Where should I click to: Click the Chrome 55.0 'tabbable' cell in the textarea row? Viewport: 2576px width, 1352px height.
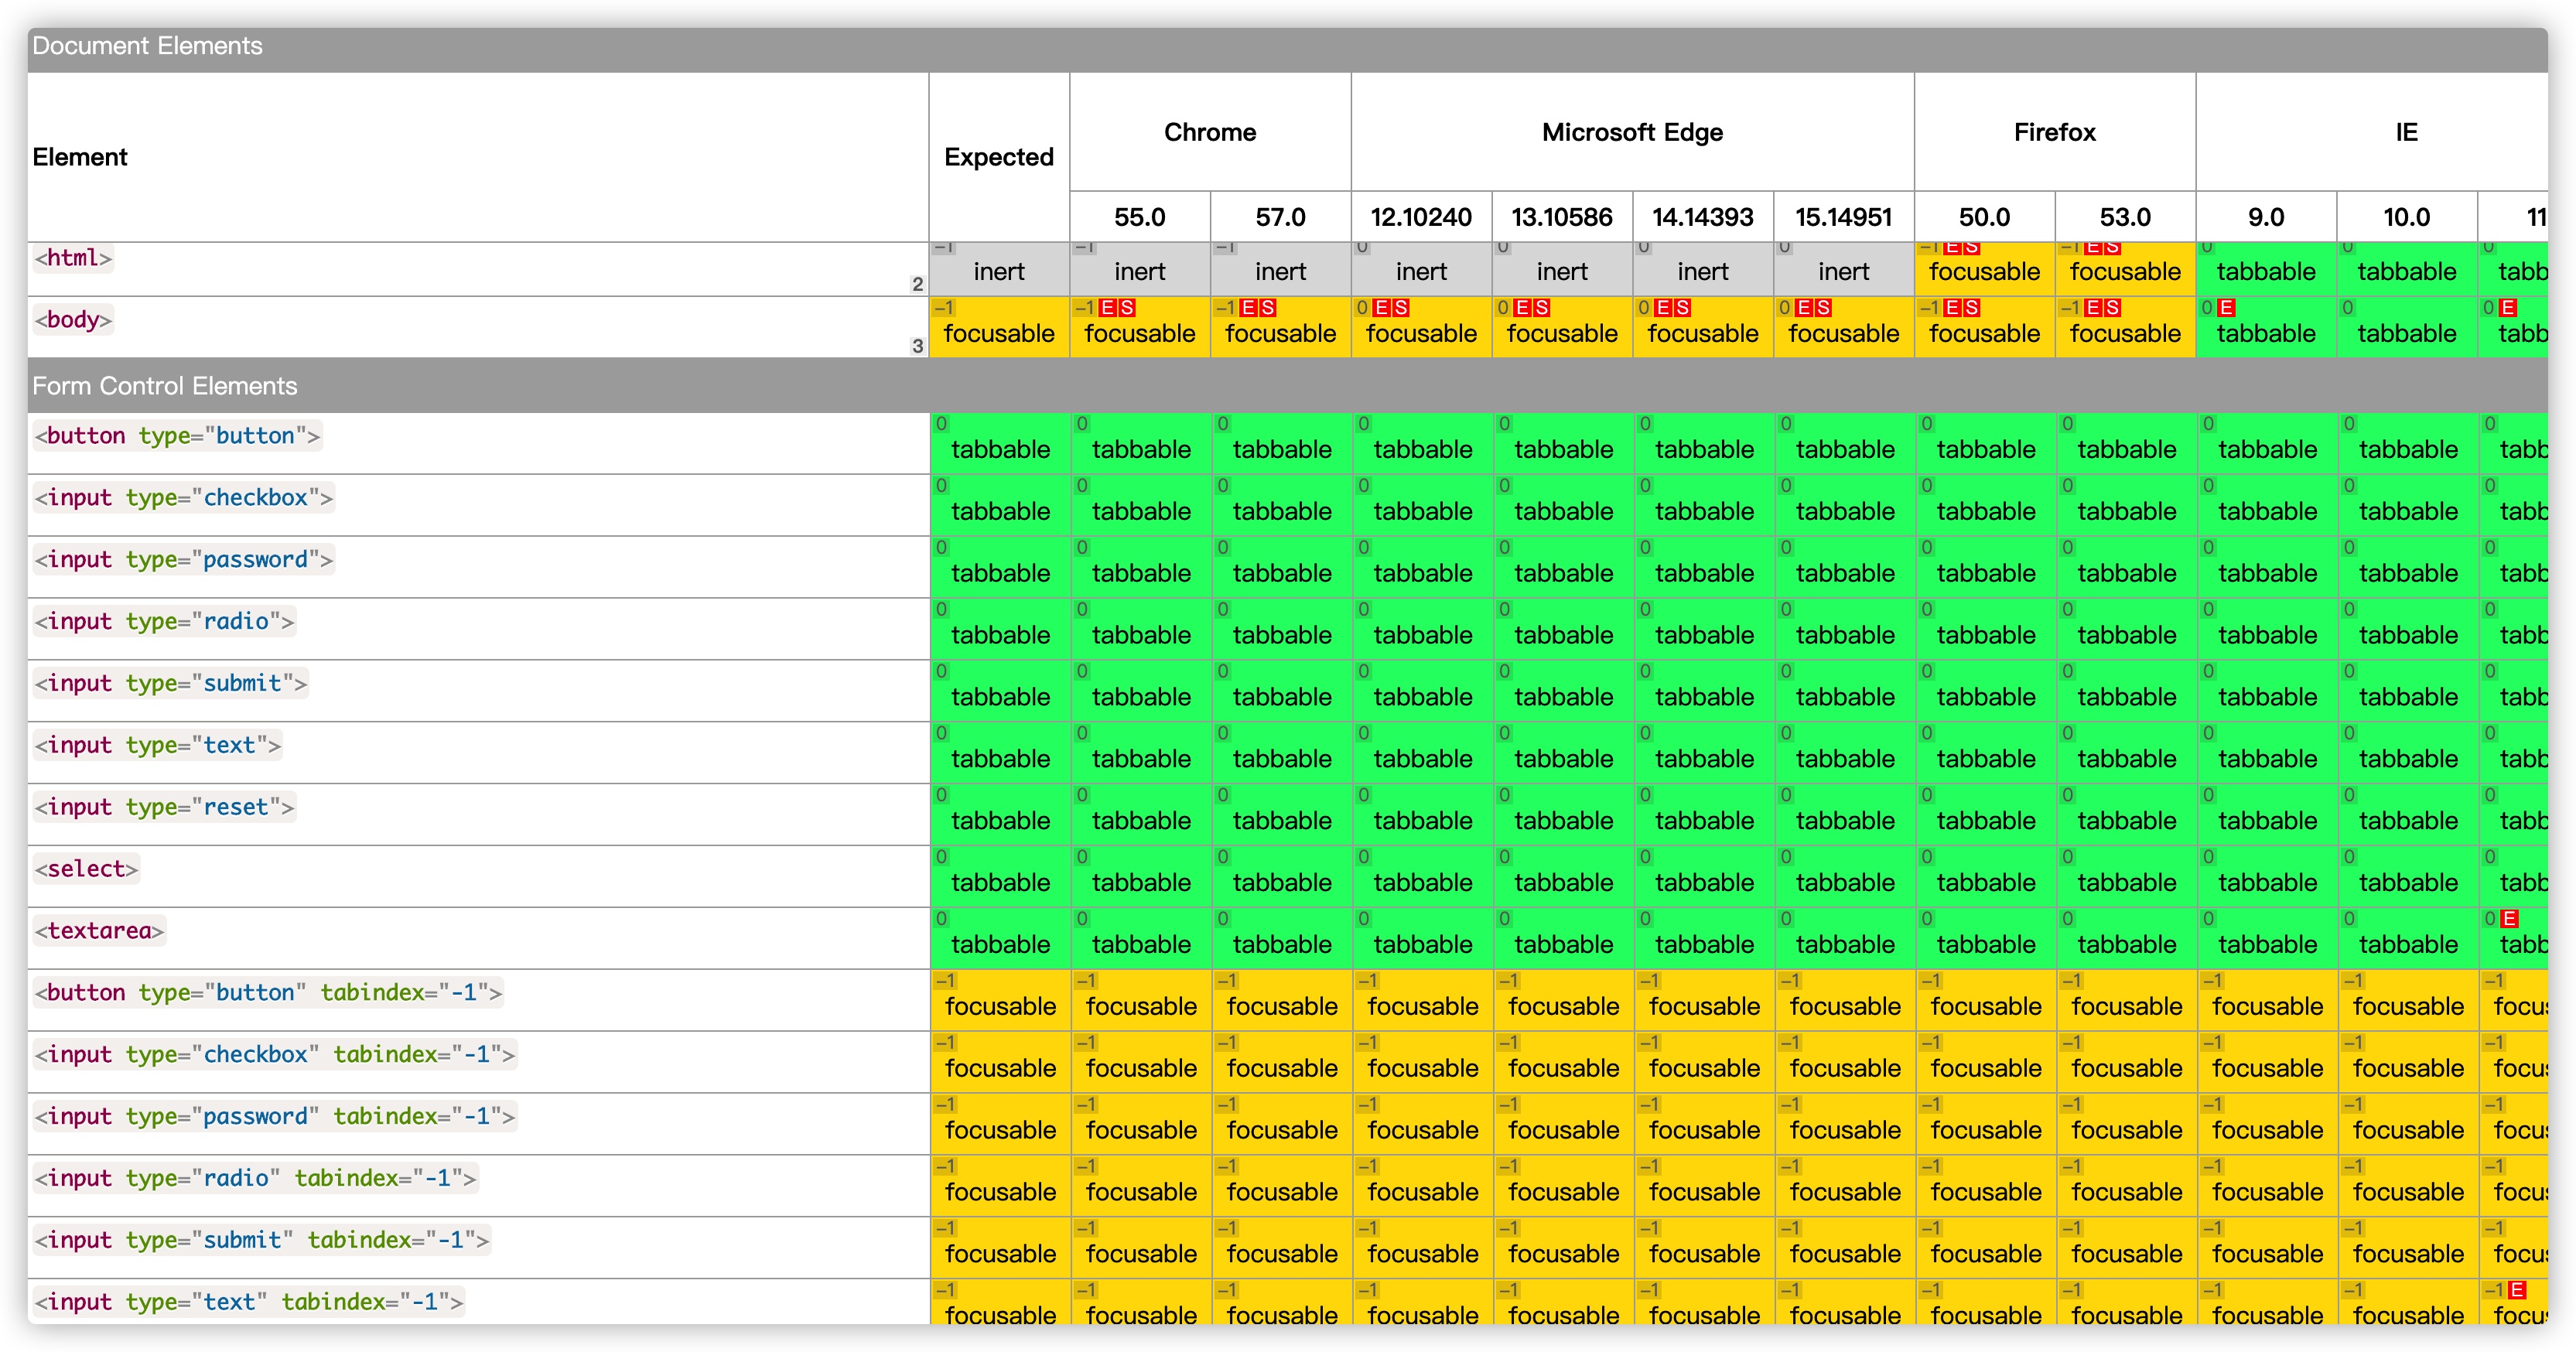1141,939
